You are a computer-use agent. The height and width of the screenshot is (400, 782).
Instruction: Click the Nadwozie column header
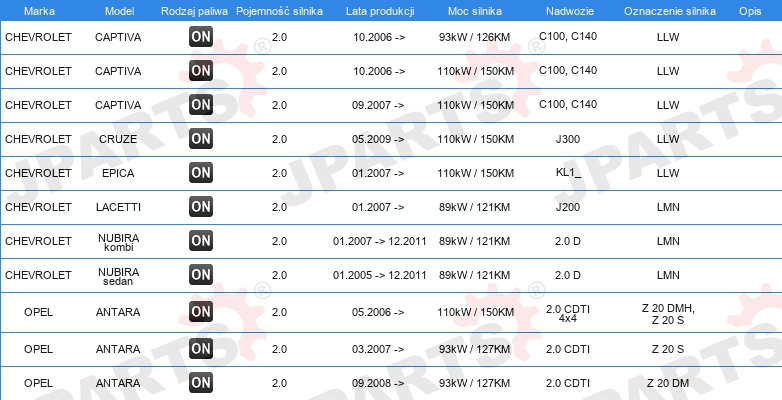coord(570,11)
